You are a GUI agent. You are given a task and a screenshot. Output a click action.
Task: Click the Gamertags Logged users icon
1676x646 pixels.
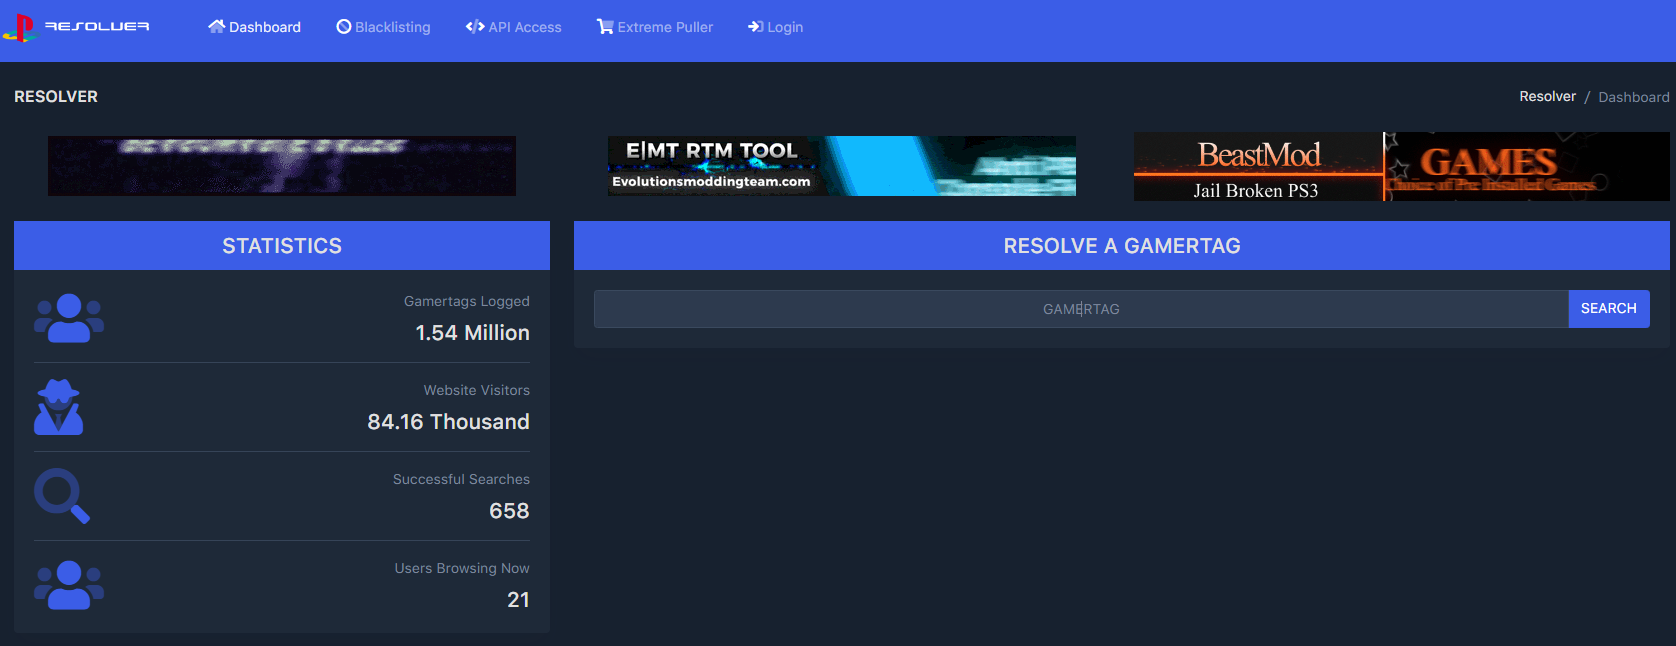pyautogui.click(x=69, y=318)
